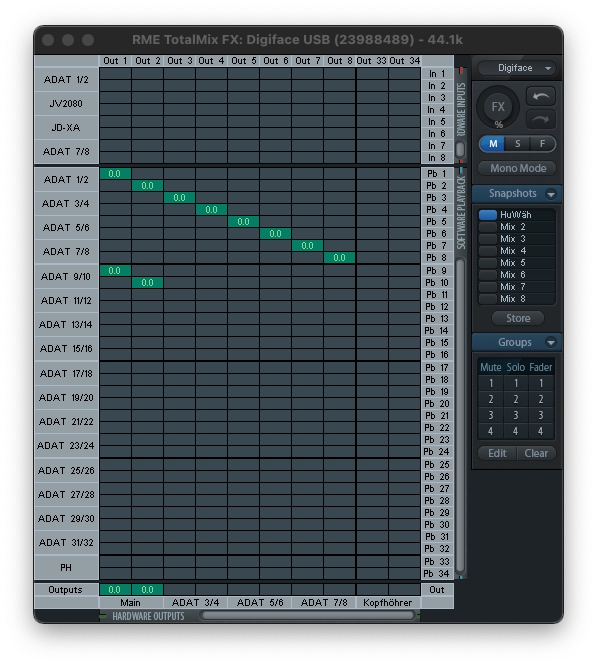Screen dimensions: 597x665
Task: Open the Digiface device dropdown
Action: click(x=516, y=68)
